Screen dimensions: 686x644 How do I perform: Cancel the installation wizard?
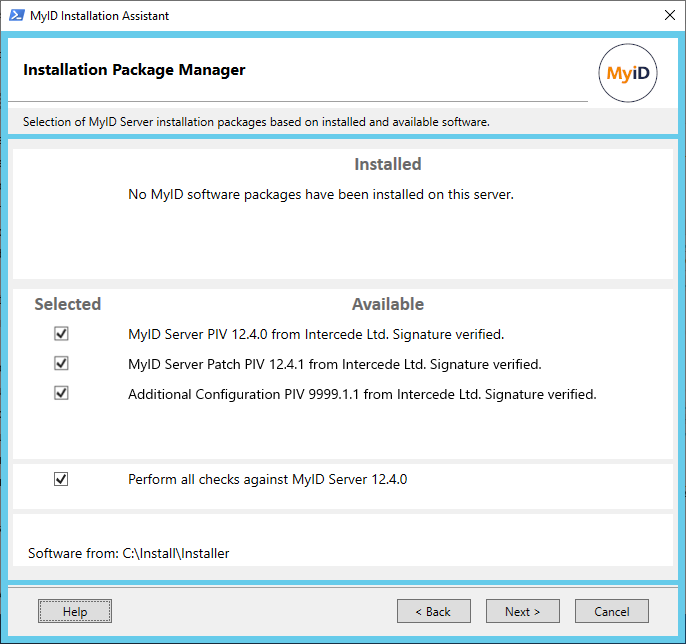[612, 611]
